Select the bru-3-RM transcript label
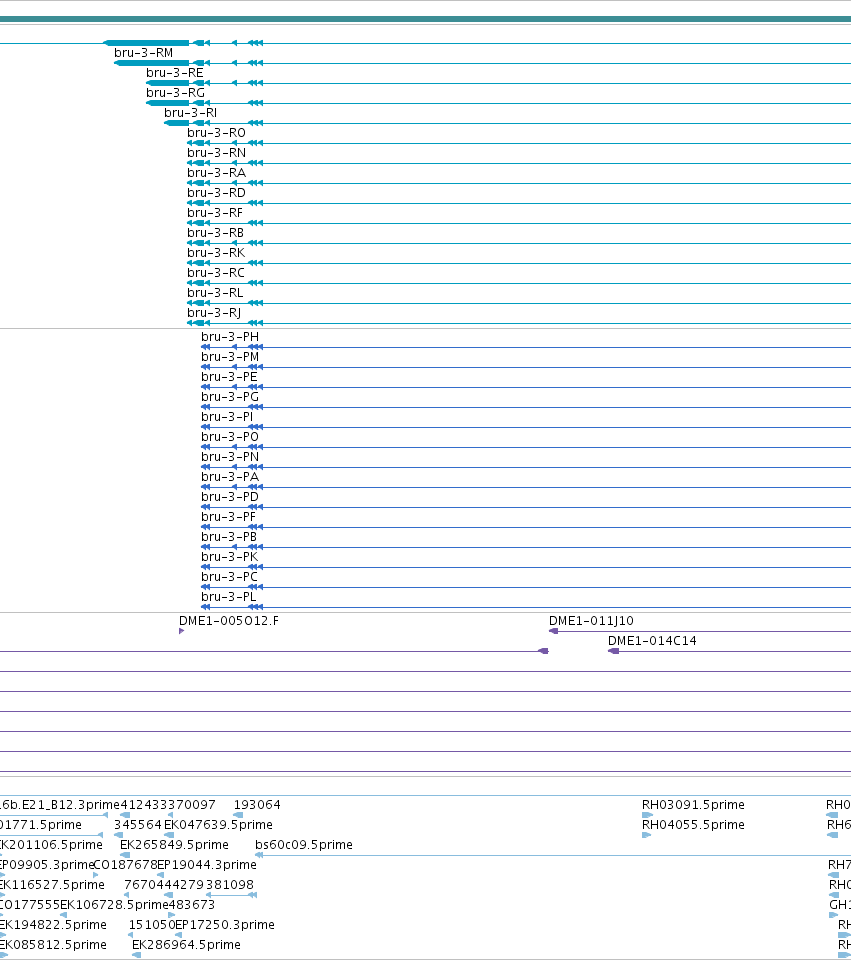The image size is (851, 960). [x=144, y=53]
